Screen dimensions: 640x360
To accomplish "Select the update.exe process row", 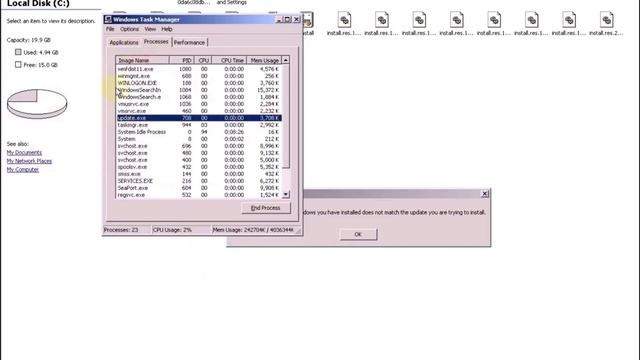I will click(198, 118).
